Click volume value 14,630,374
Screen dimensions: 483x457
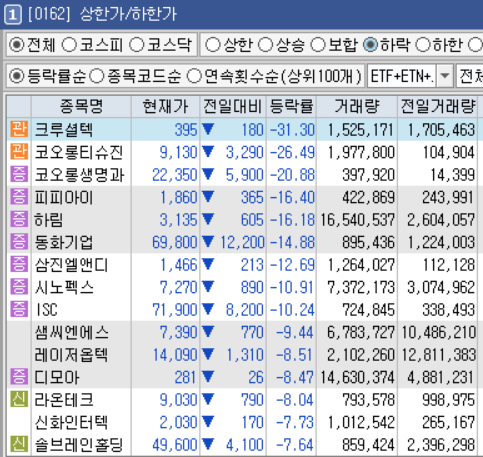click(357, 378)
